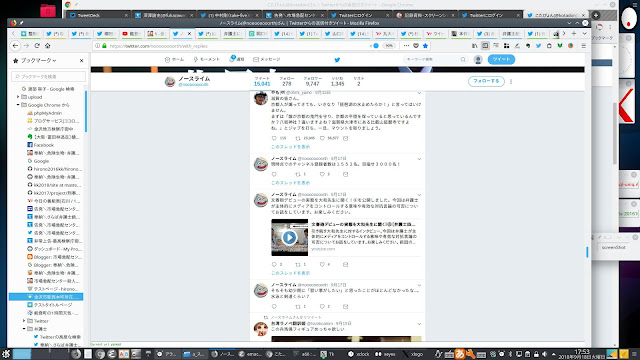Image resolution: width=640 pixels, height=360 pixels.
Task: Open caret menu of September 17 channel subscriber tweet
Action: pos(419,159)
